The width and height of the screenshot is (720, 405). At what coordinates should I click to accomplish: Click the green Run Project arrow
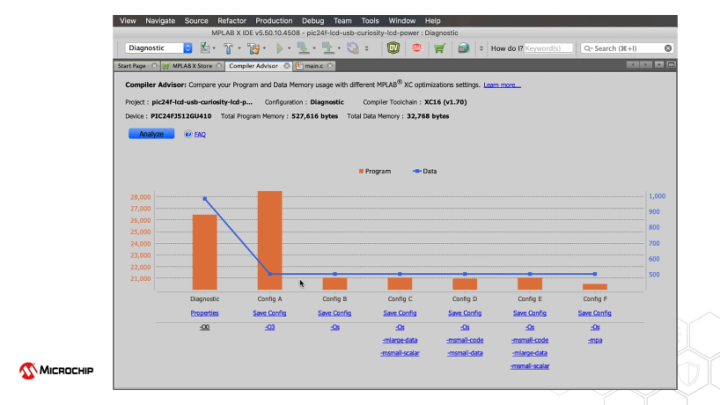coord(280,48)
